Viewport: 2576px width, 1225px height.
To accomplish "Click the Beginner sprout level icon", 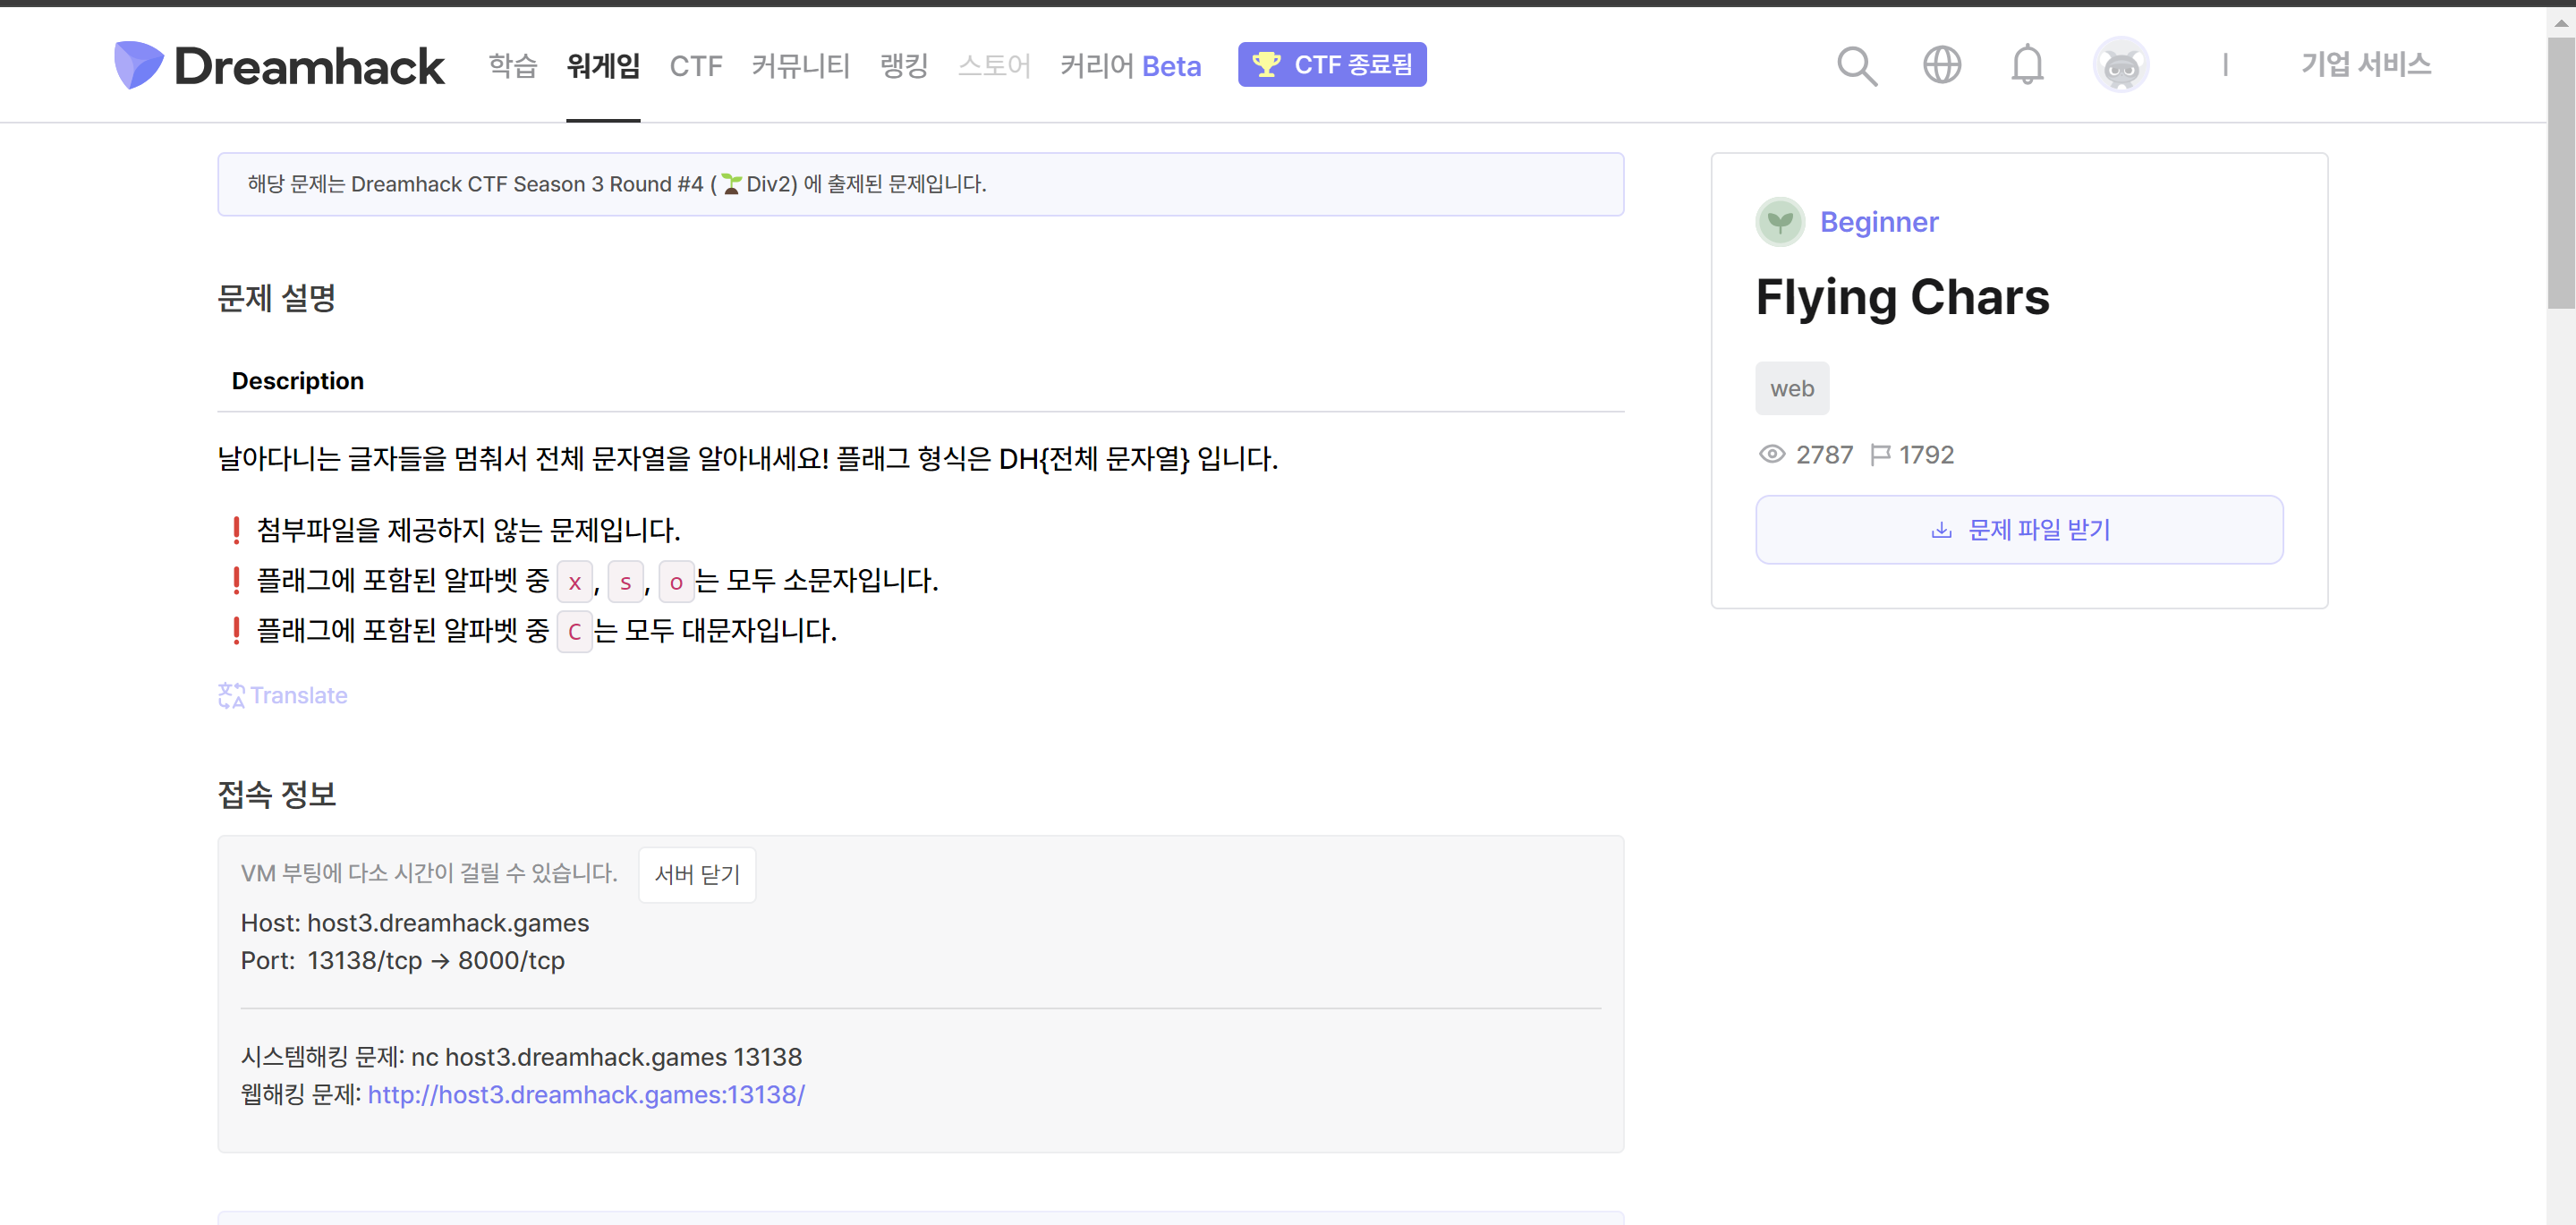I will coord(1779,222).
